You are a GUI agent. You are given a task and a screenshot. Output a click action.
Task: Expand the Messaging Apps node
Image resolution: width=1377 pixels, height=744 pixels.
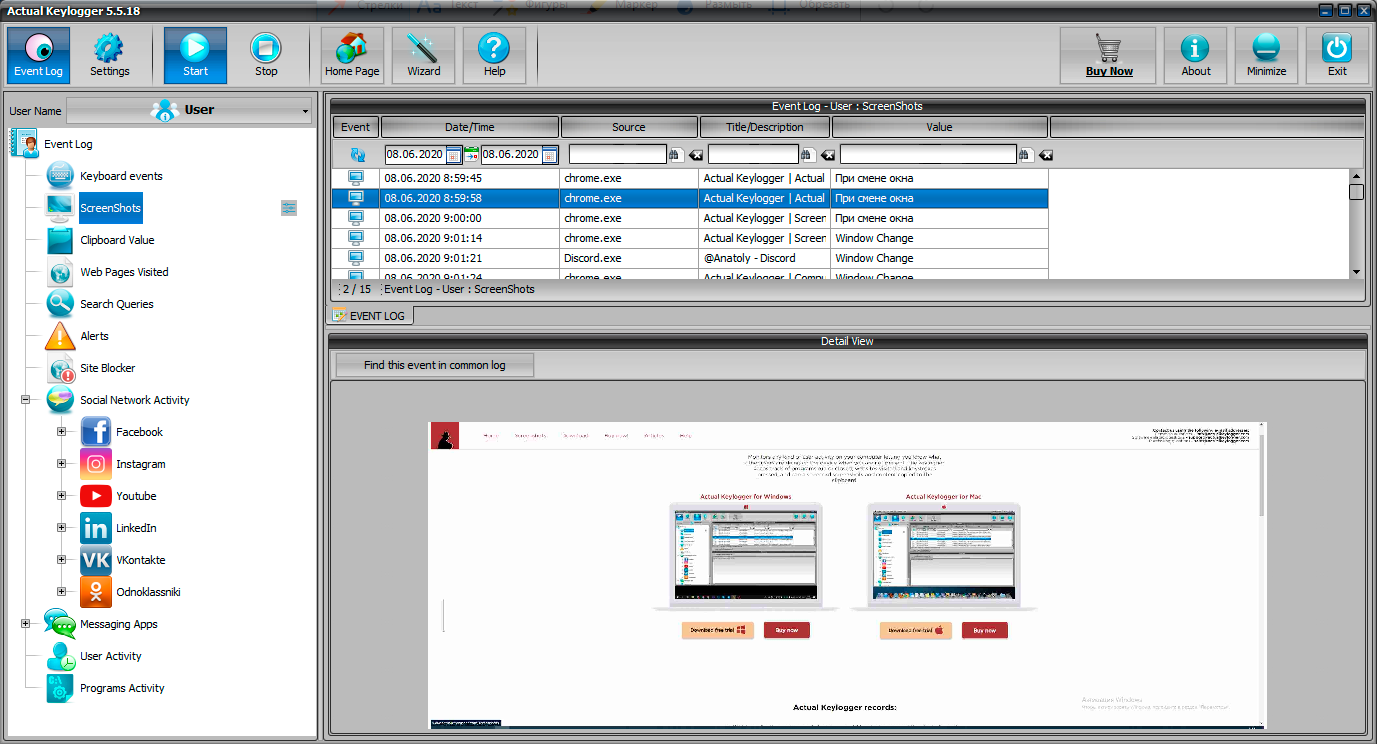pyautogui.click(x=25, y=624)
